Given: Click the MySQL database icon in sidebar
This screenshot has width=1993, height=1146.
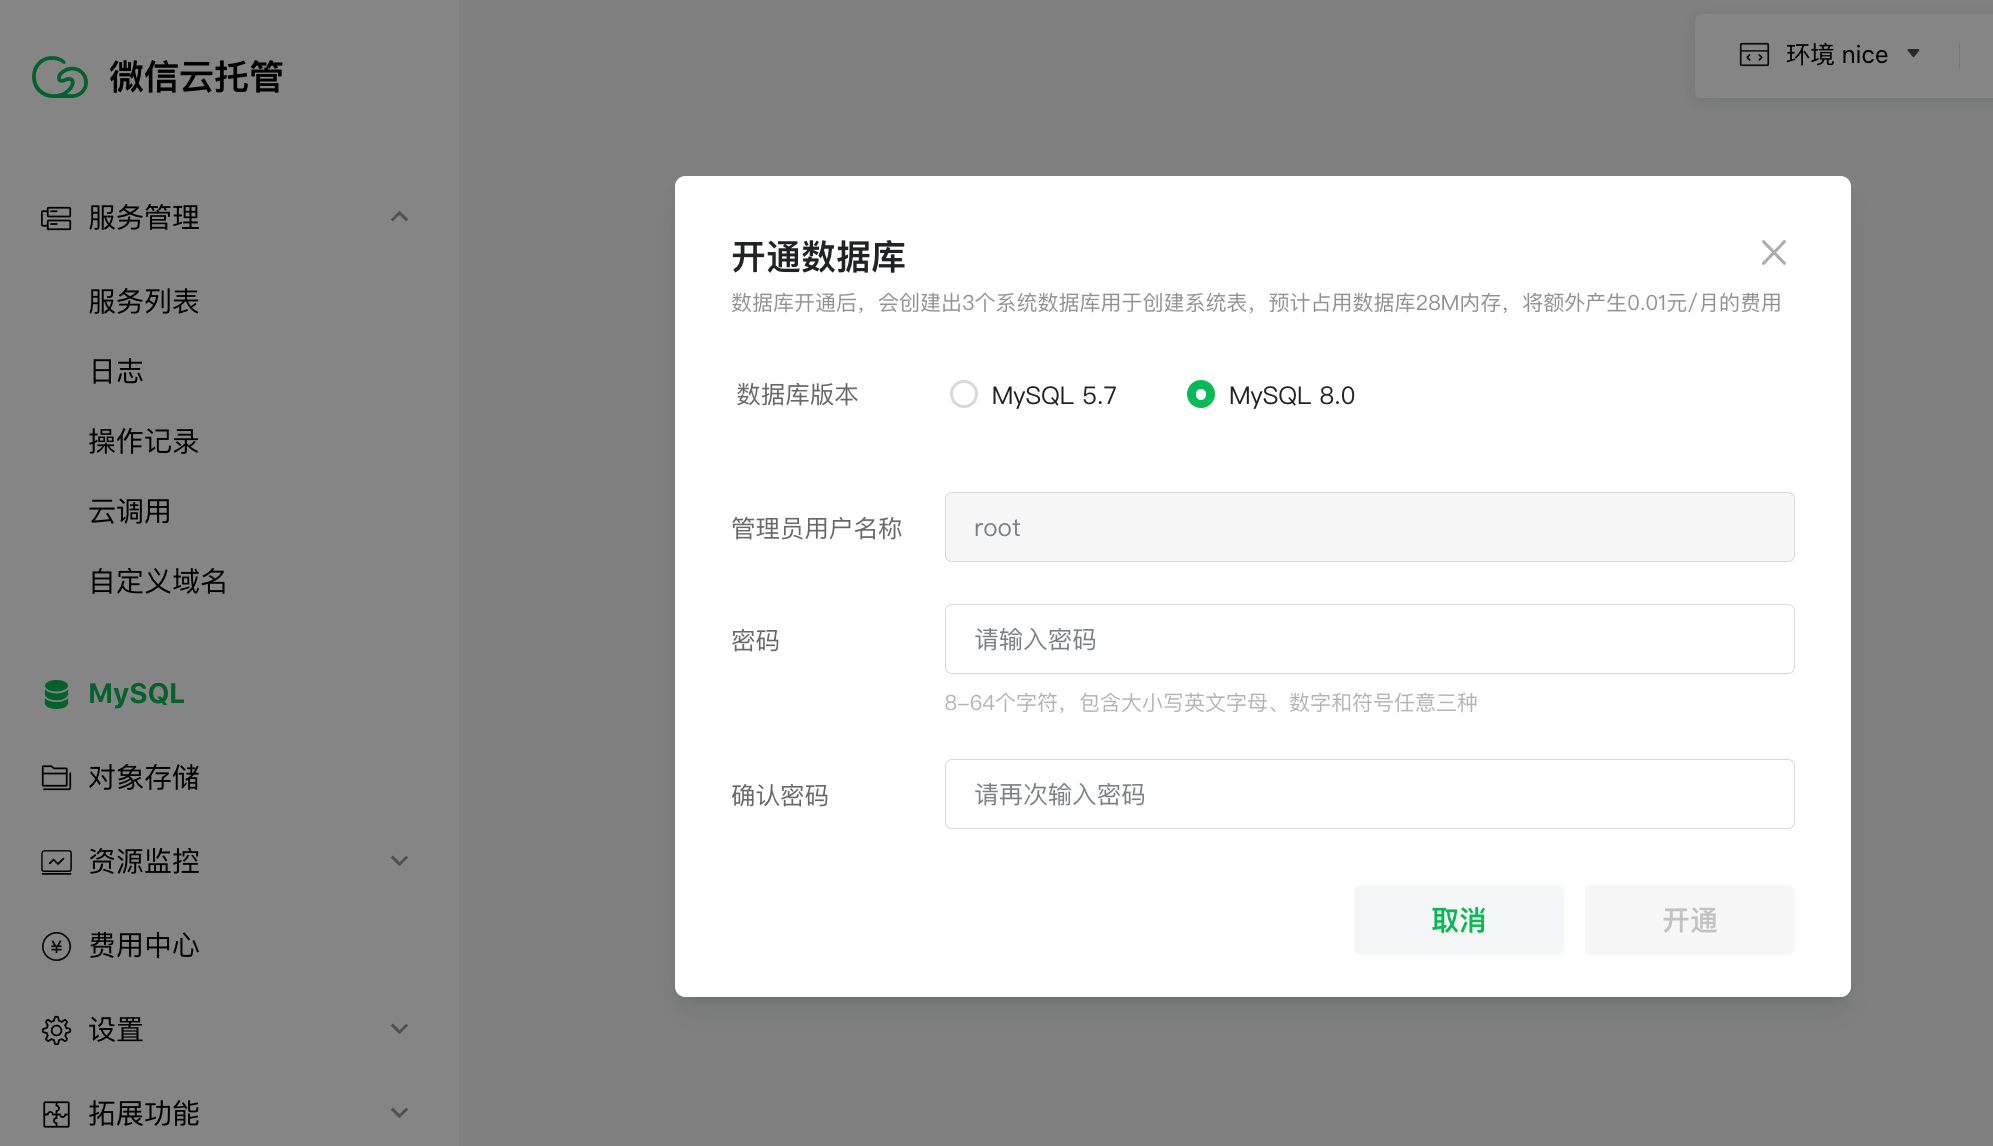Looking at the screenshot, I should [57, 694].
